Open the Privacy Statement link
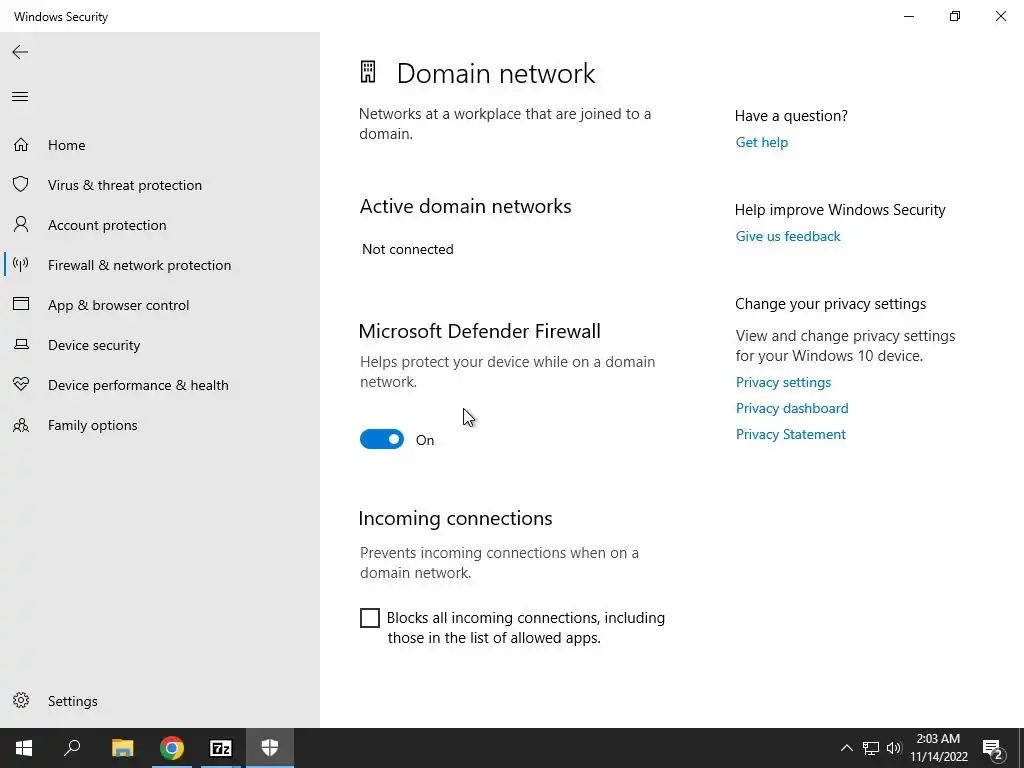Screen dimensions: 1024x768 point(790,434)
